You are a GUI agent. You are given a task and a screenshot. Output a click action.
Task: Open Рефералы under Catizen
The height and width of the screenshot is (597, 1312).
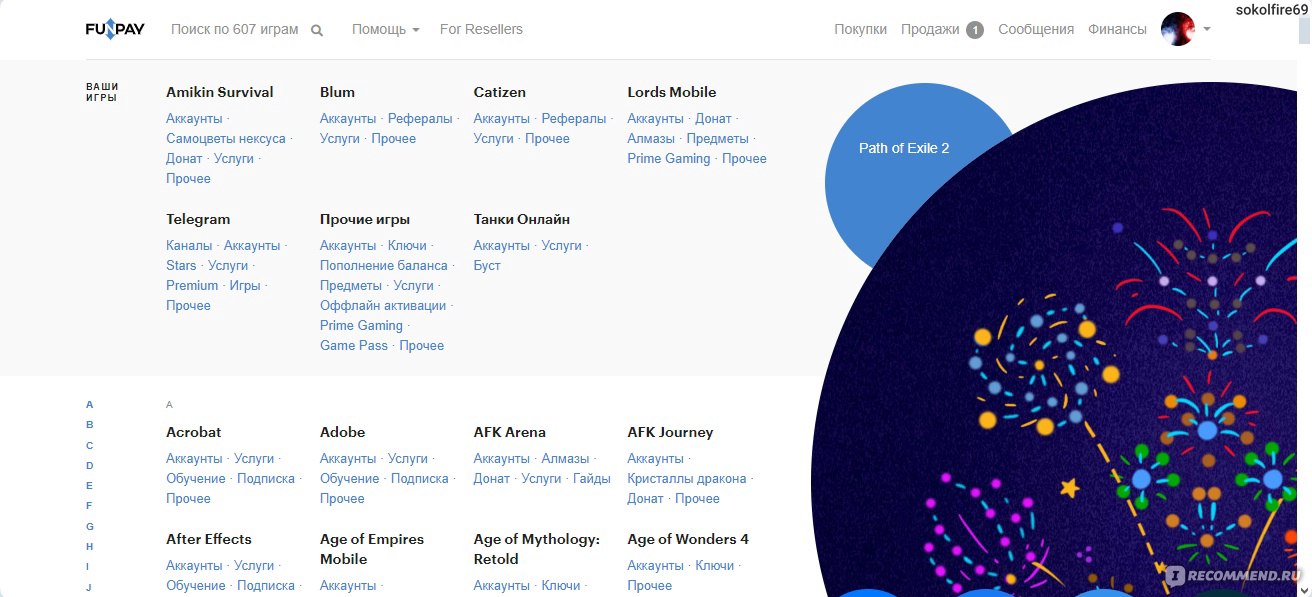574,118
